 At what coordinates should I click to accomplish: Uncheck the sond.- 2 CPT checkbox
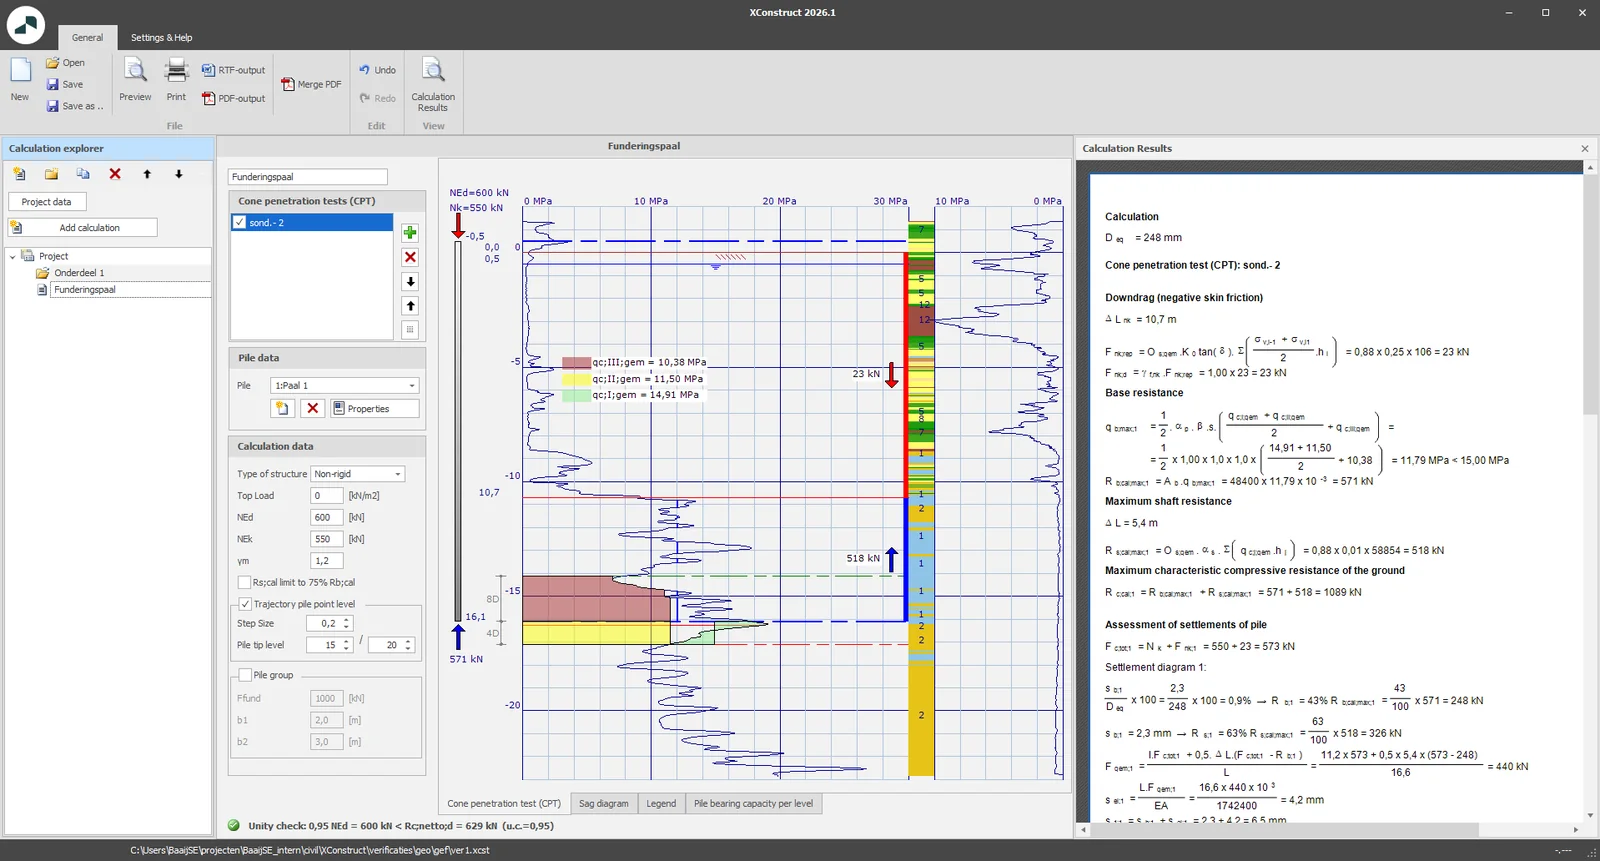[239, 222]
